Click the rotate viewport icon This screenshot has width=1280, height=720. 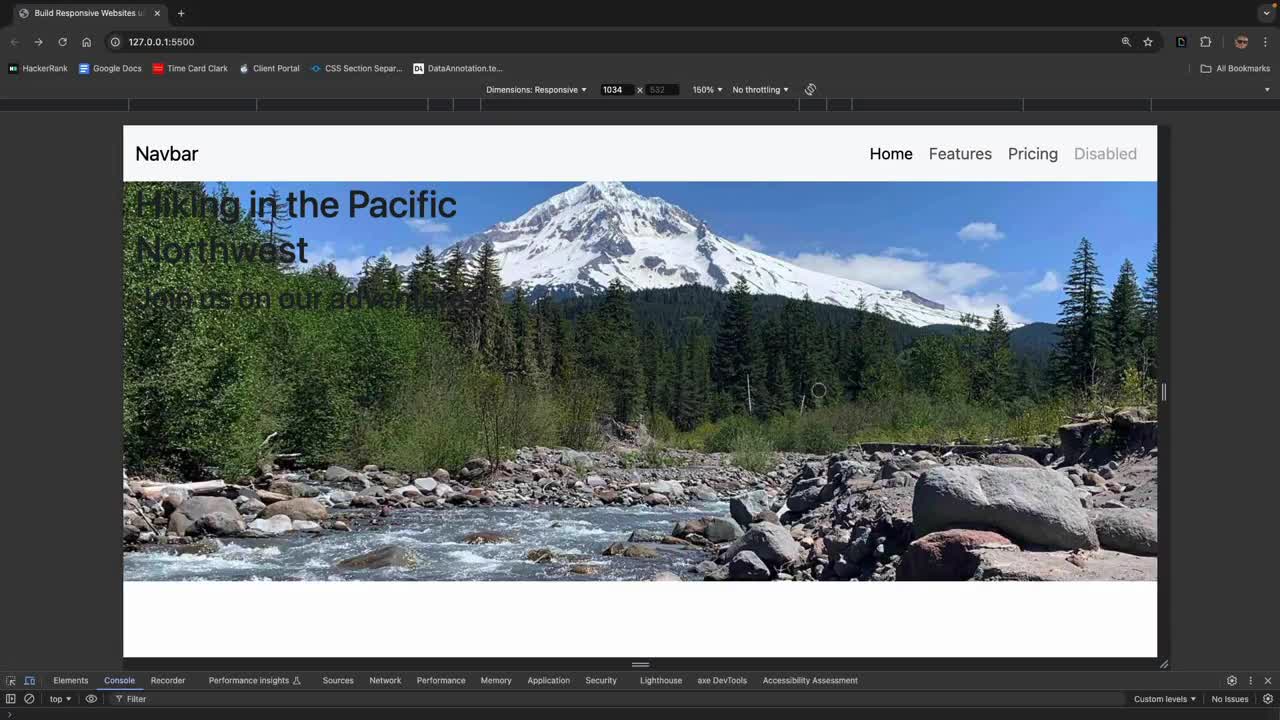[810, 90]
